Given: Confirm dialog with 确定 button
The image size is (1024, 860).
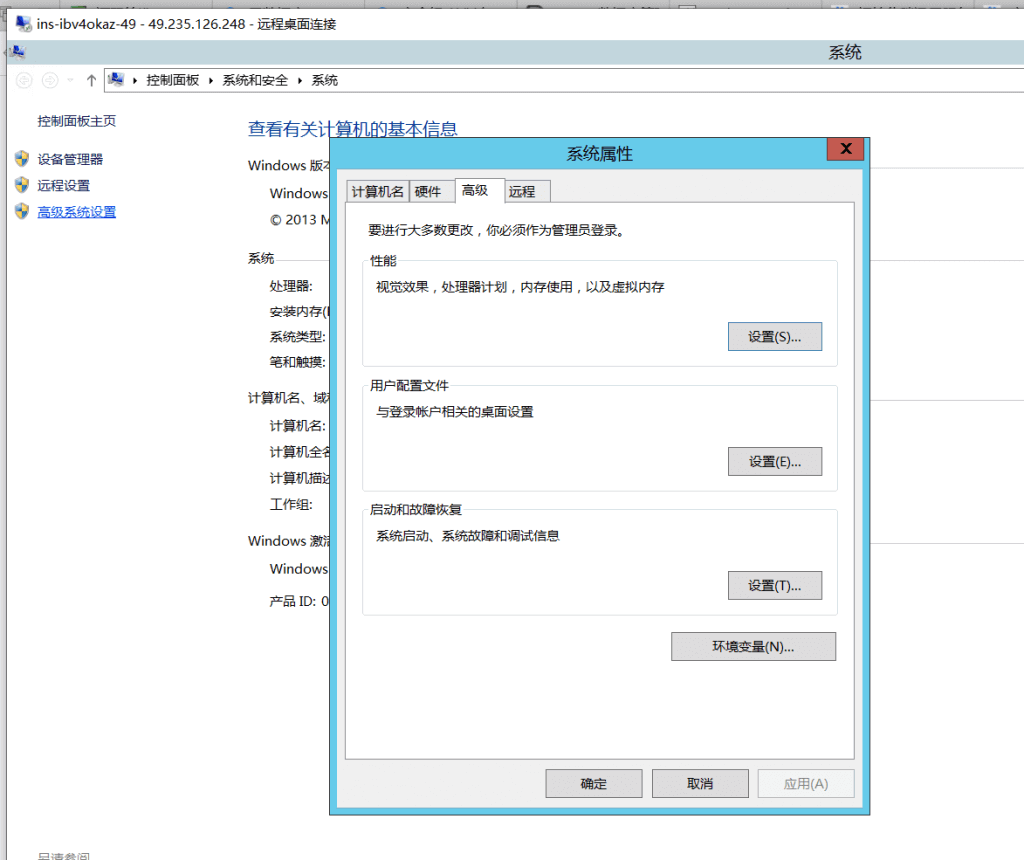Looking at the screenshot, I should tap(594, 784).
